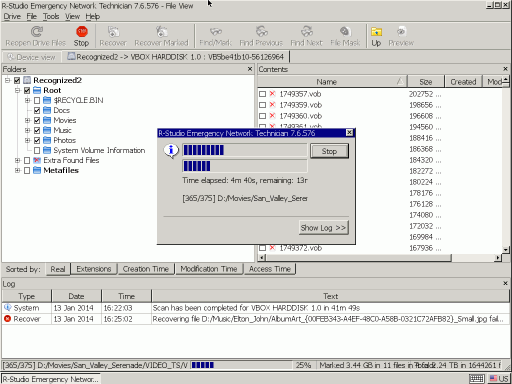The width and height of the screenshot is (512, 384).
Task: Sort by Modification Time tab
Action: click(x=209, y=269)
